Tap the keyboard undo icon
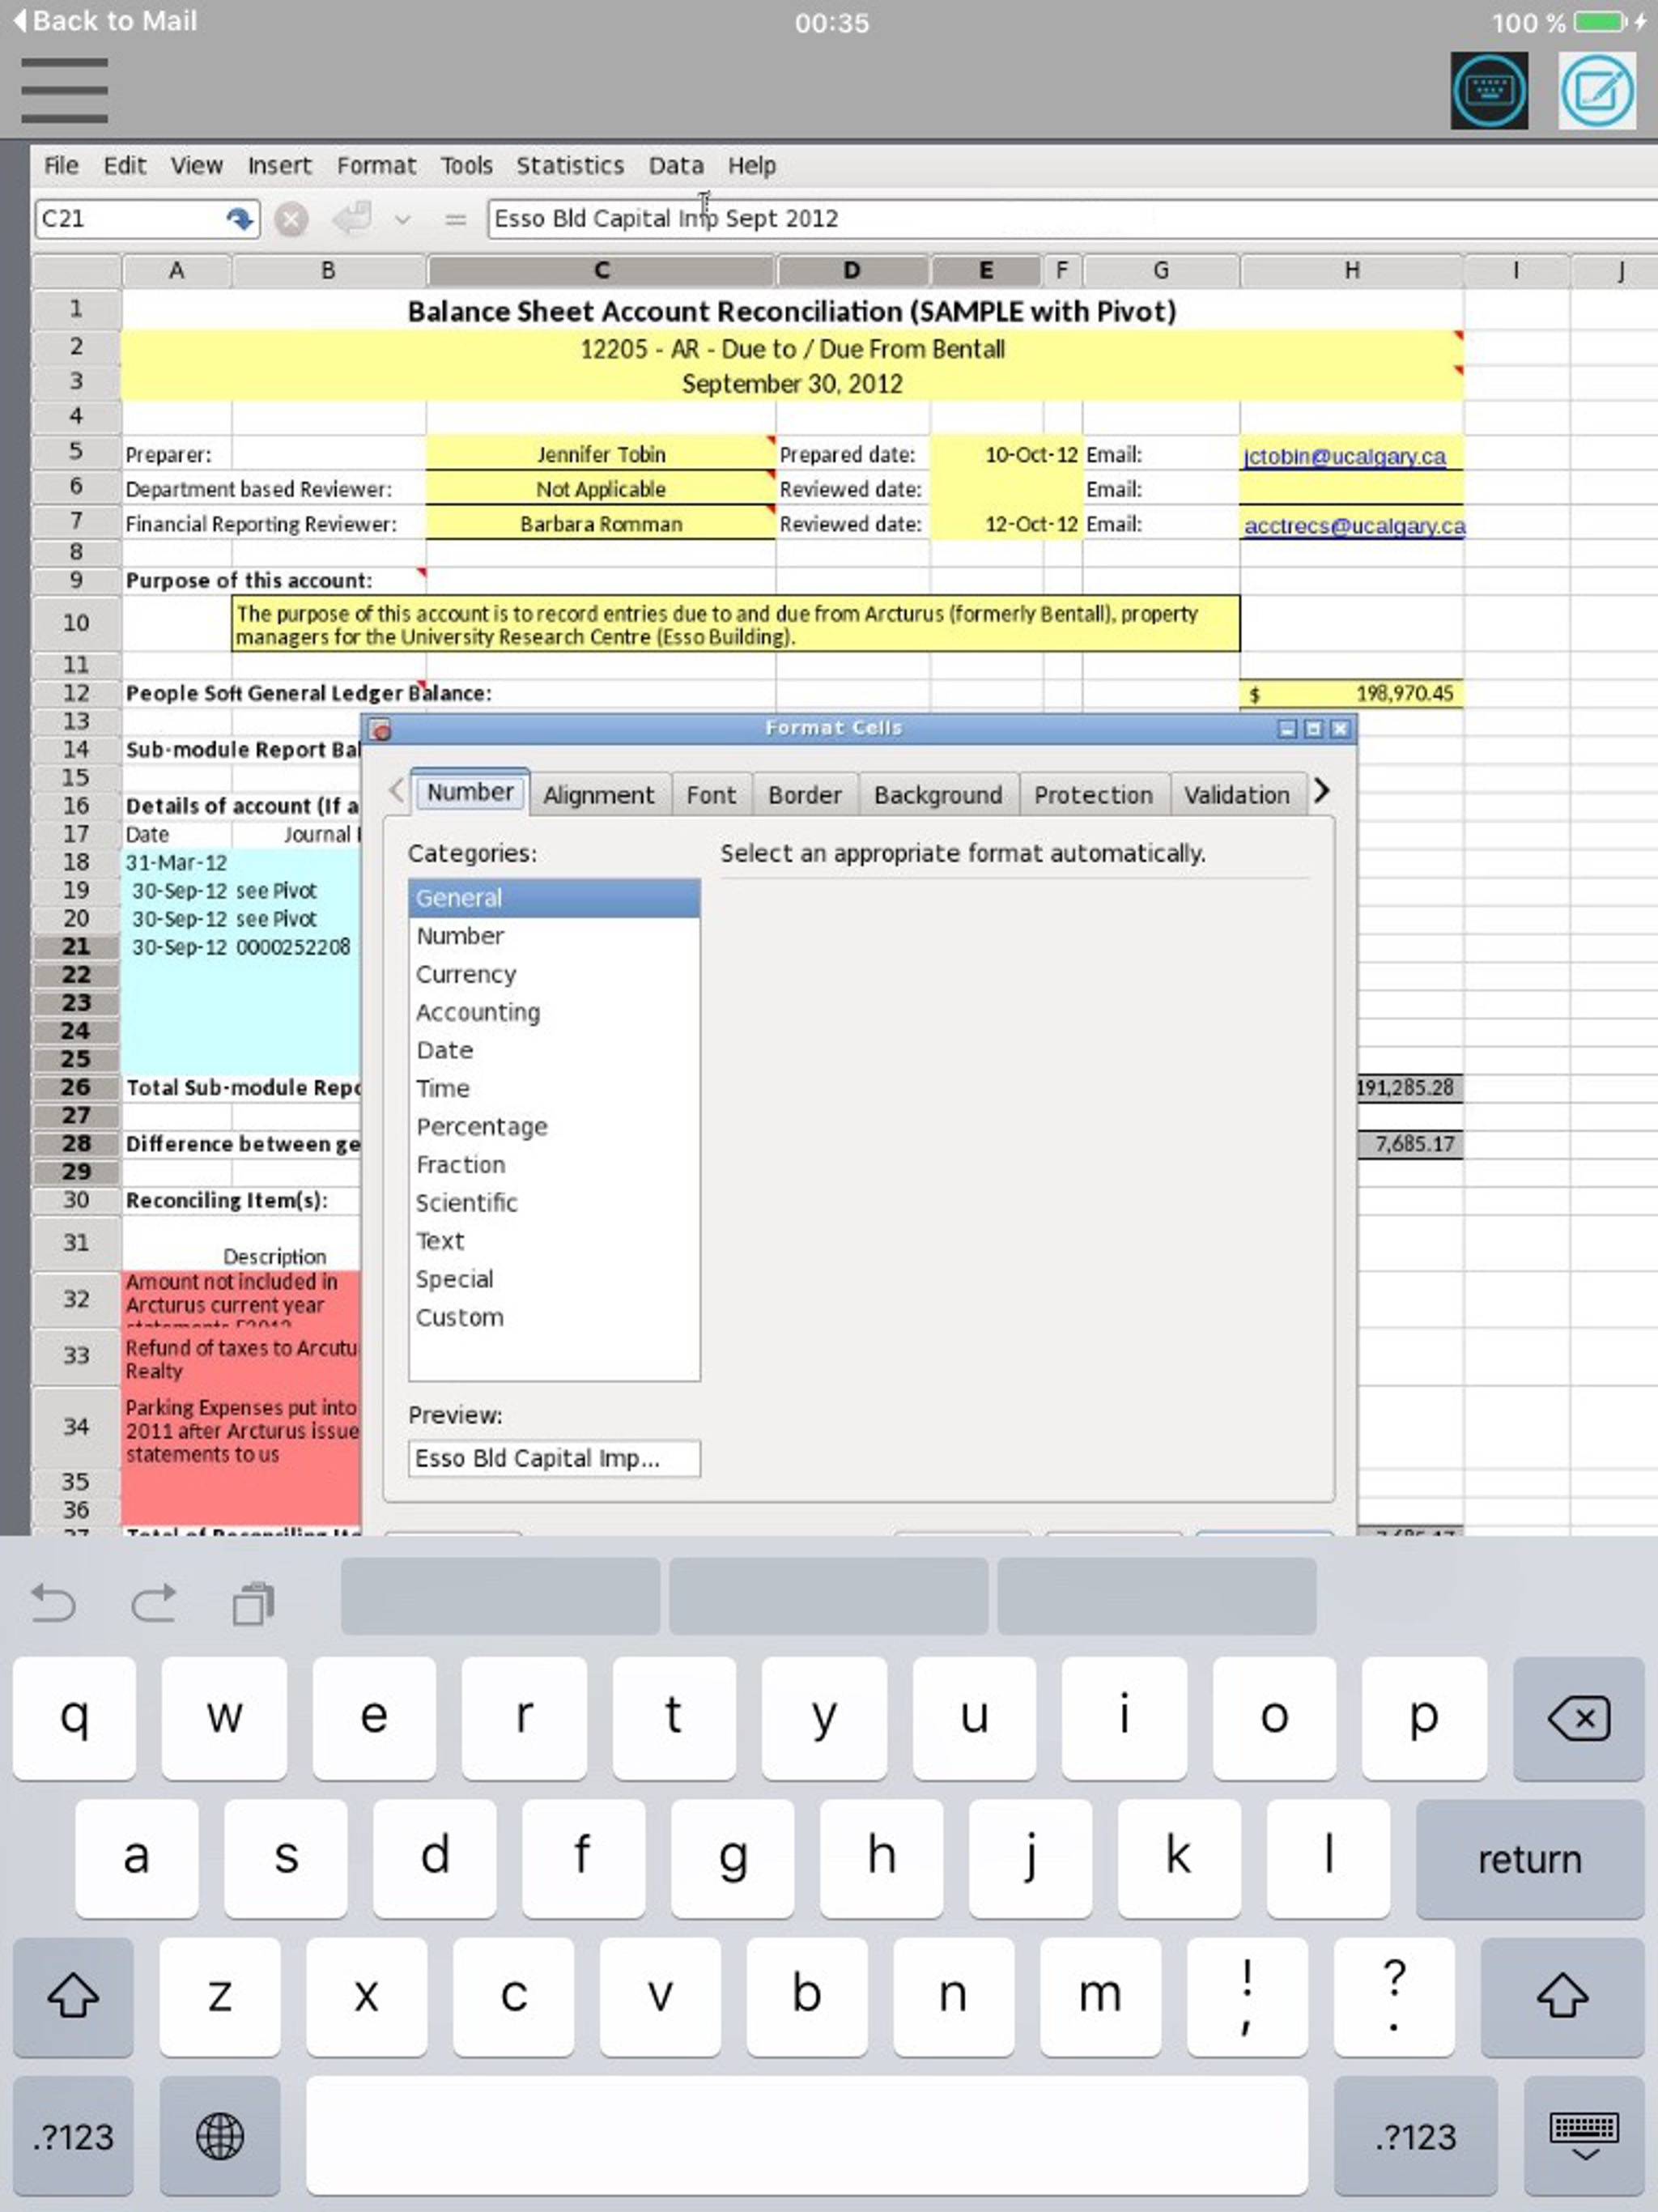1658x2212 pixels. coord(53,1603)
